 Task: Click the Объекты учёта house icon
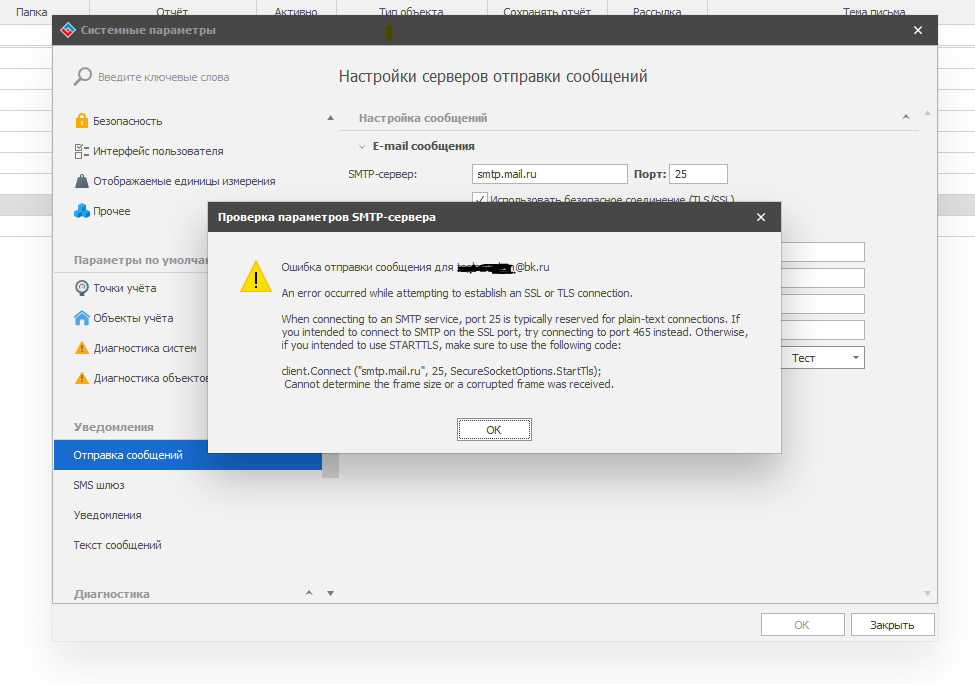pyautogui.click(x=82, y=318)
